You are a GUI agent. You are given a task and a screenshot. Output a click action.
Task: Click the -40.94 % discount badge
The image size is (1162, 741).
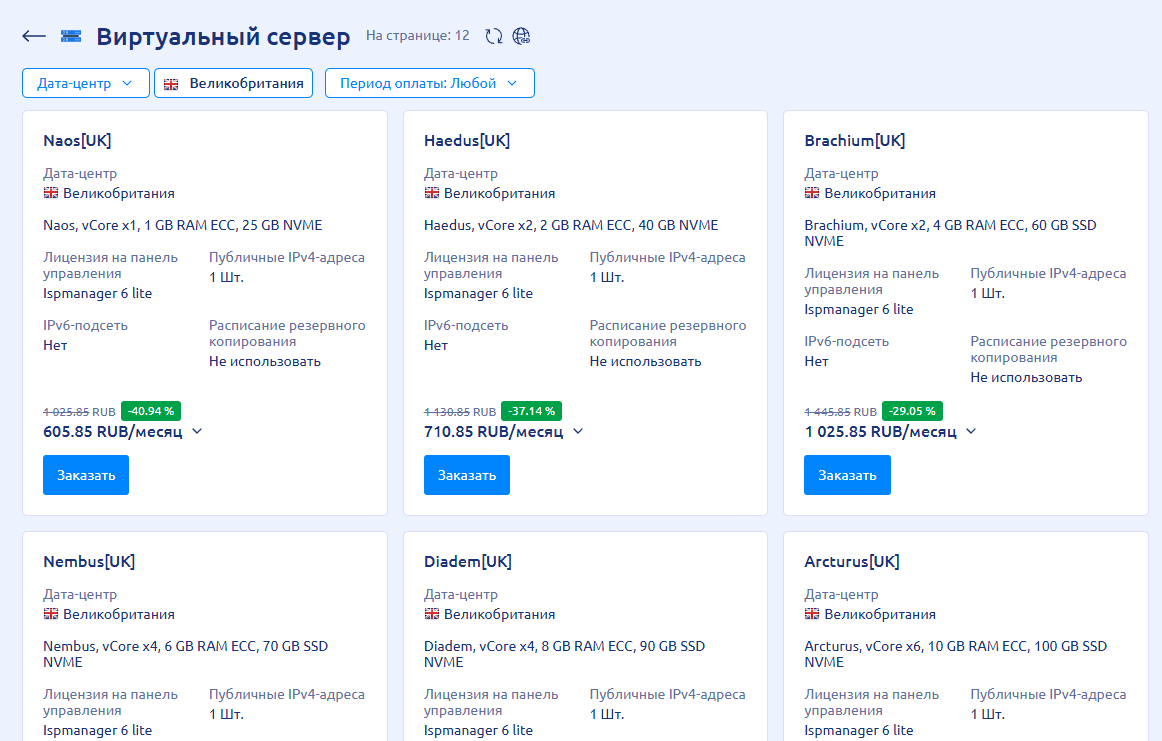click(x=151, y=411)
